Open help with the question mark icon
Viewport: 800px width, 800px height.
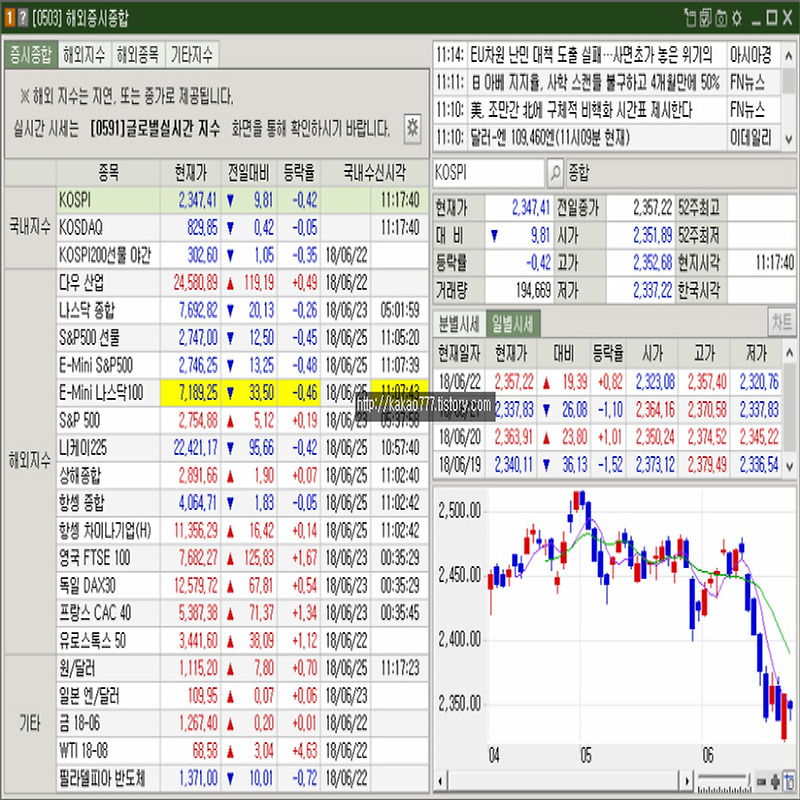pos(22,18)
